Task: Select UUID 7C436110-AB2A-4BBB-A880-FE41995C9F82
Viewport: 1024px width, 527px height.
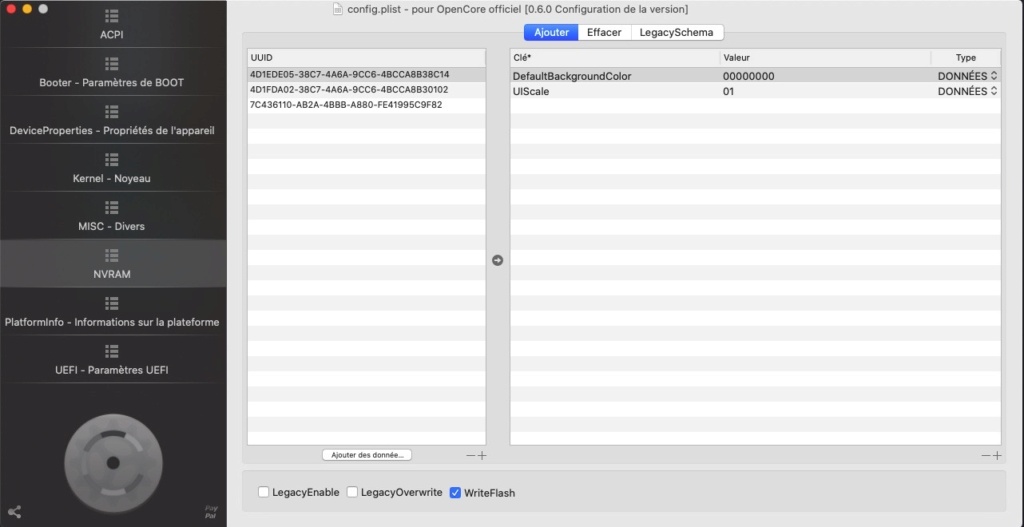Action: tap(366, 104)
